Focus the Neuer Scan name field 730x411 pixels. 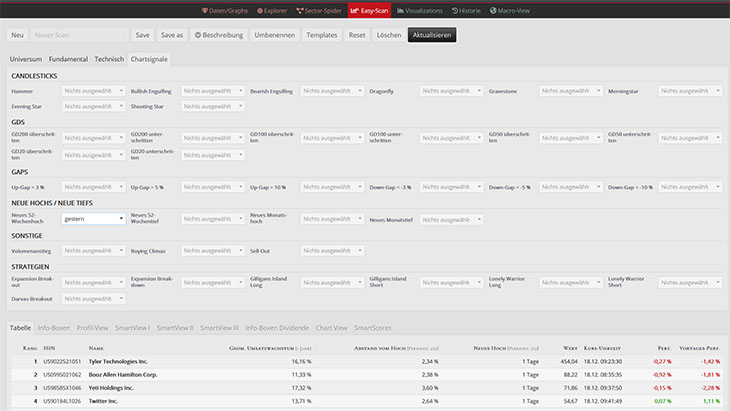click(80, 35)
